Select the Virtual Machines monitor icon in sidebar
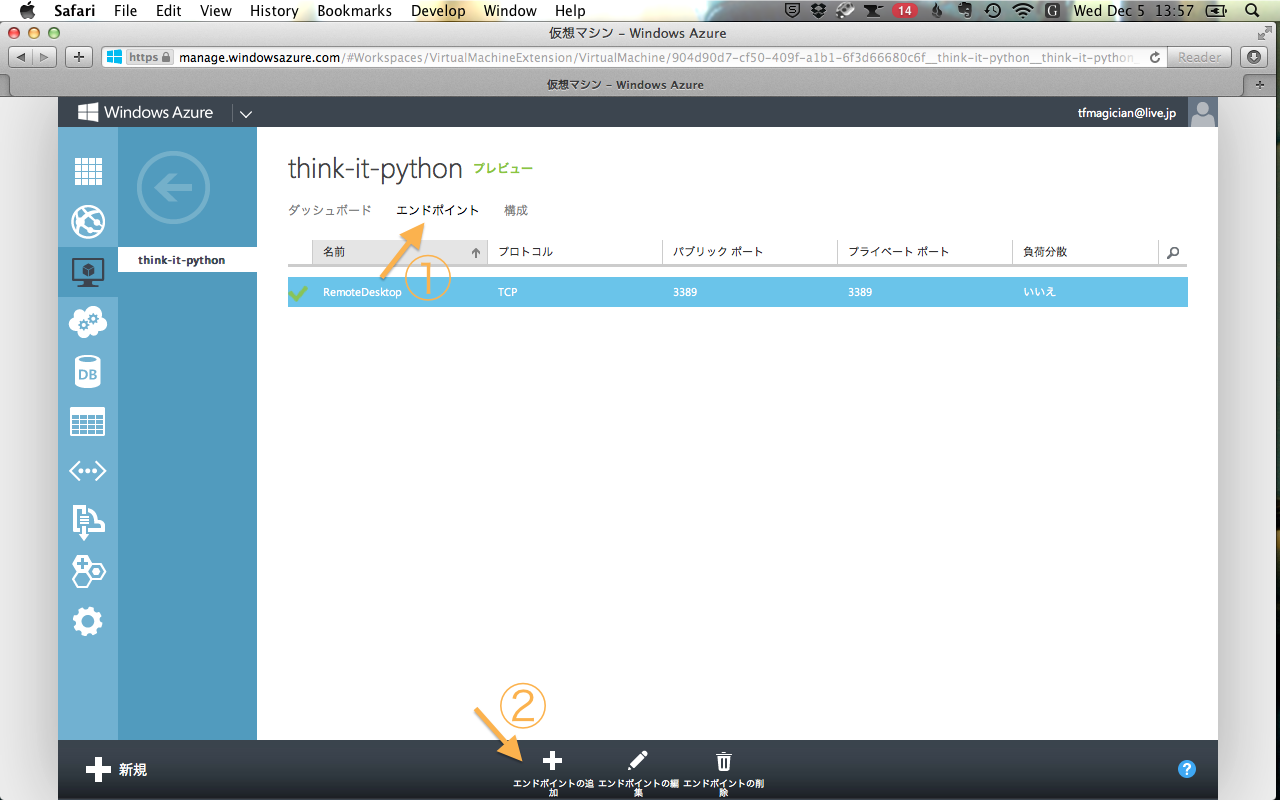 (x=88, y=271)
